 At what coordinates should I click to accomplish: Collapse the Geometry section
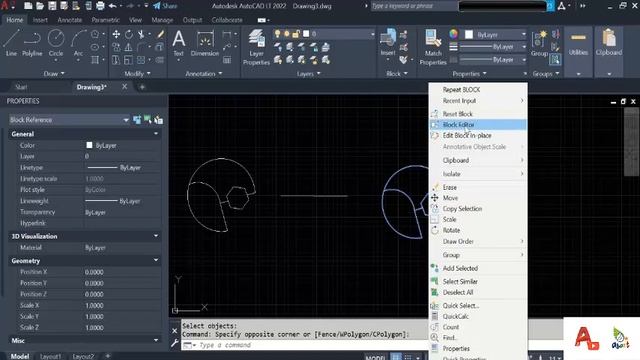pos(156,260)
